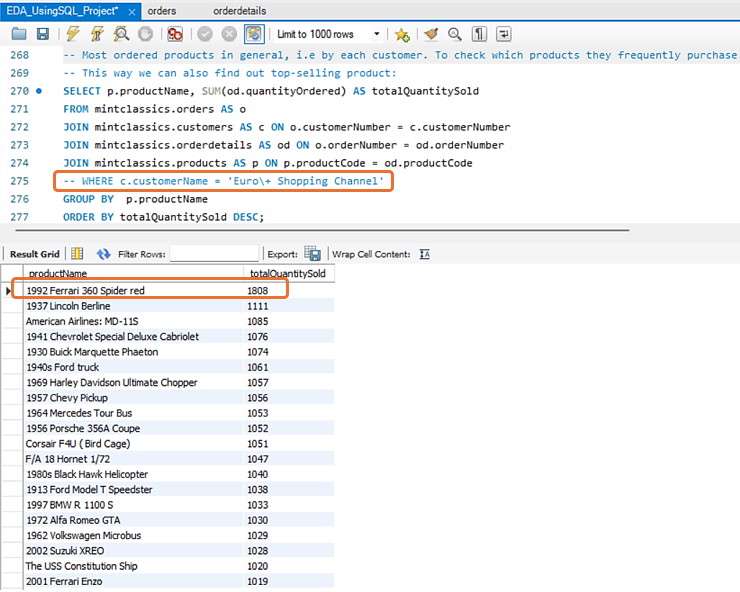Rollback transaction X circle icon
Screen dimensions: 740x592
[229, 34]
